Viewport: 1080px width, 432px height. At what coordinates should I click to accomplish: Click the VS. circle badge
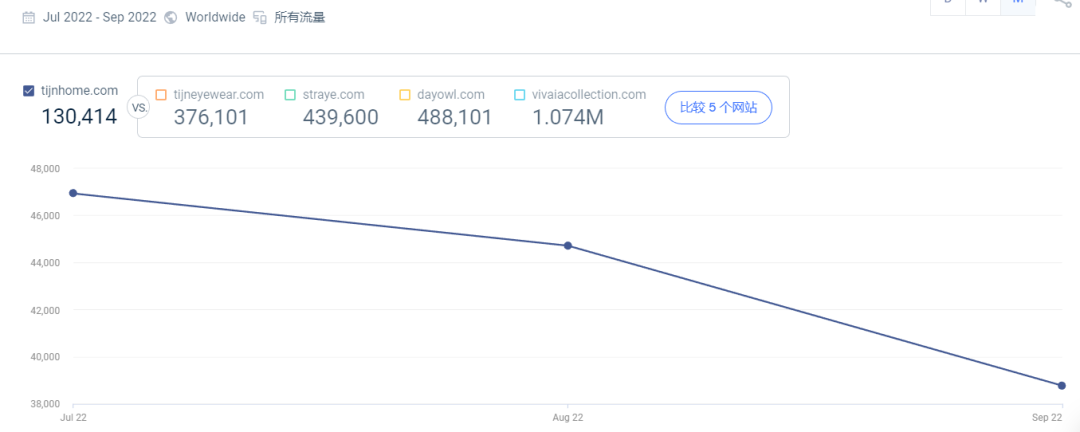pos(138,107)
